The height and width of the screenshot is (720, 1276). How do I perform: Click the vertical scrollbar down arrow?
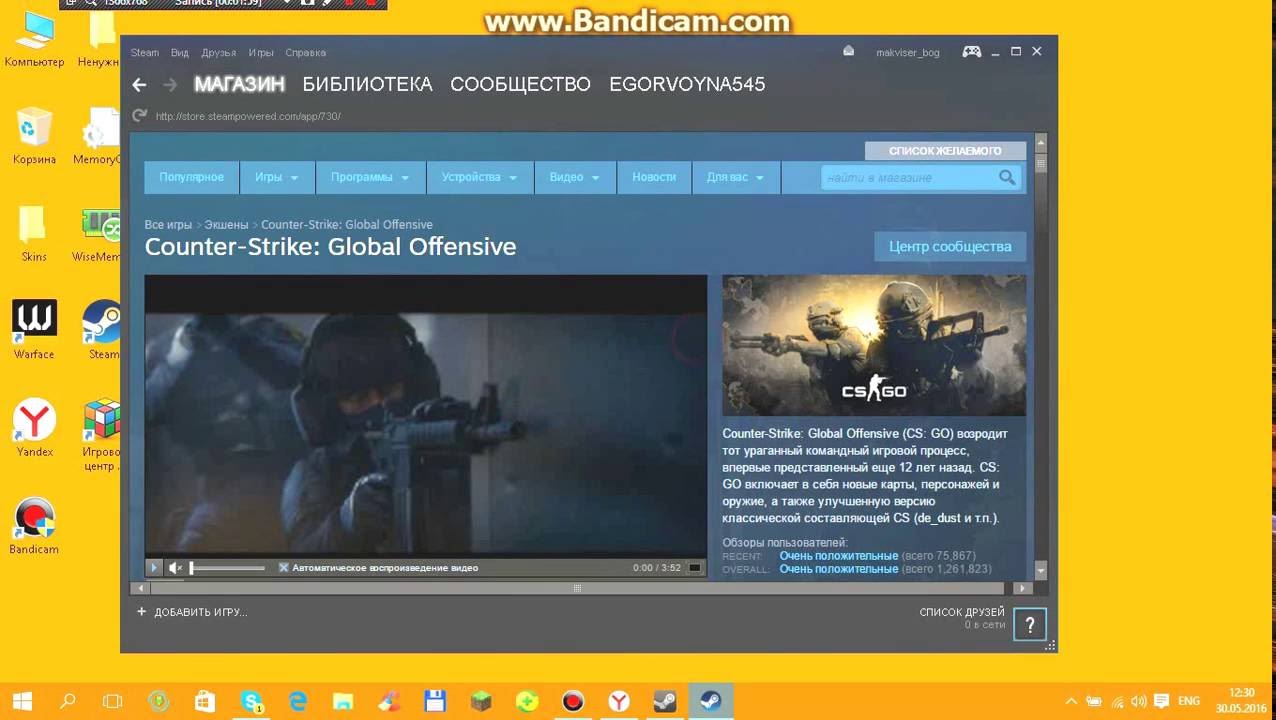pos(1040,571)
